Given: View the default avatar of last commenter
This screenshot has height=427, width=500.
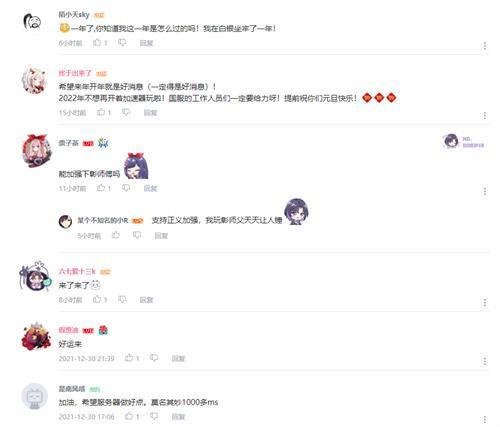Looking at the screenshot, I should 34,396.
